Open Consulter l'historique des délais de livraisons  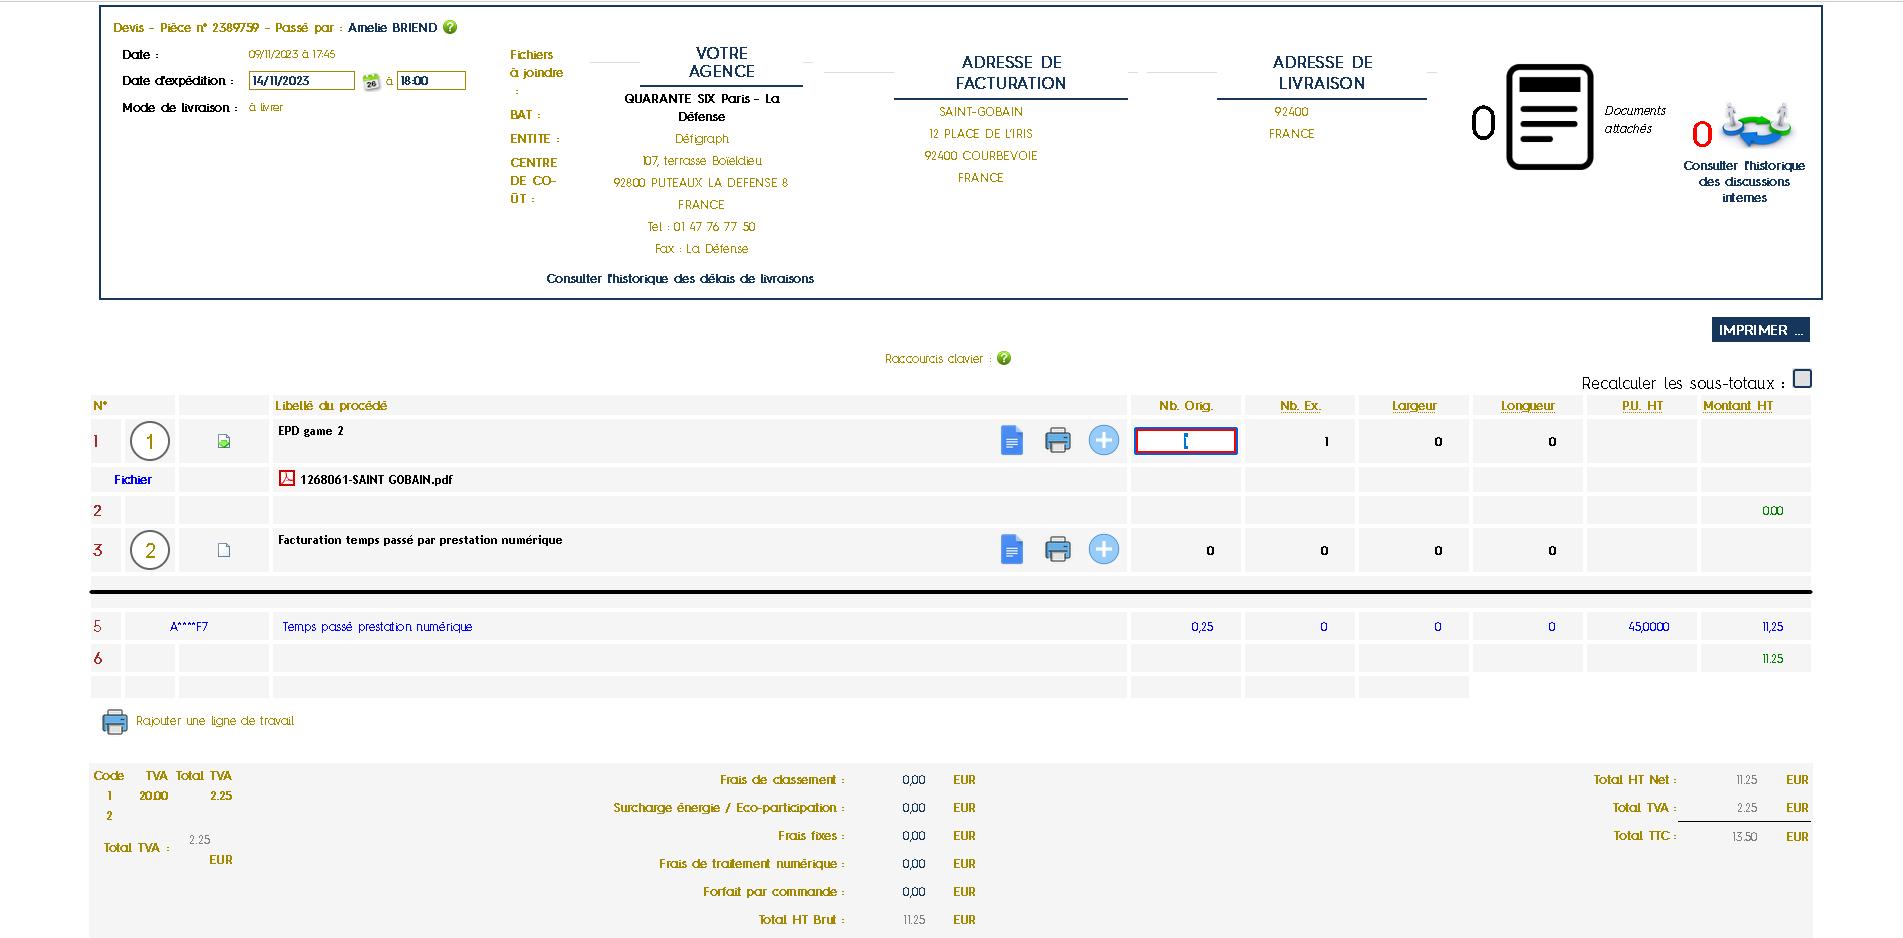[680, 279]
